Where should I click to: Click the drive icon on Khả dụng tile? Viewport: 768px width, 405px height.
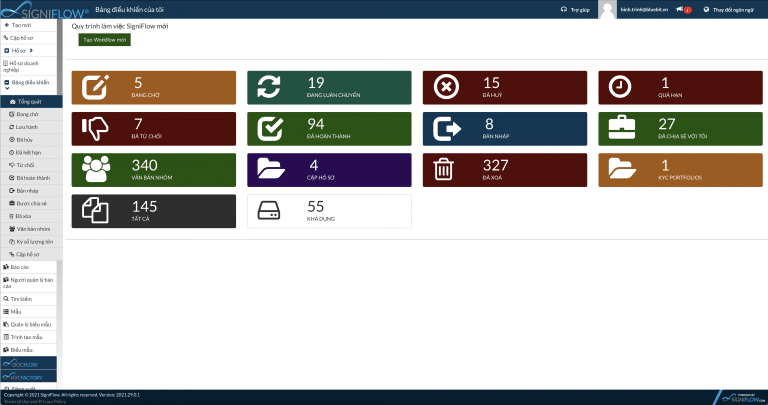point(270,210)
